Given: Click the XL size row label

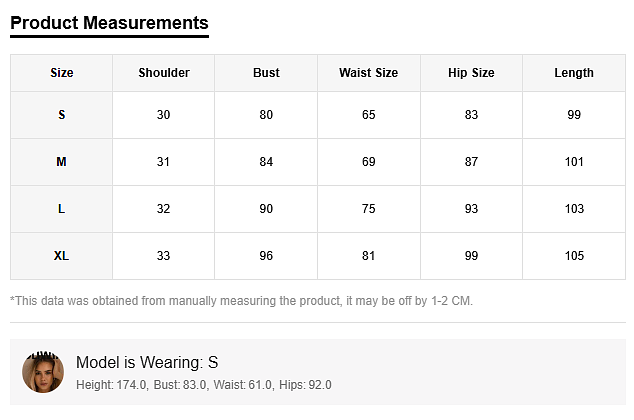Looking at the screenshot, I should click(62, 256).
